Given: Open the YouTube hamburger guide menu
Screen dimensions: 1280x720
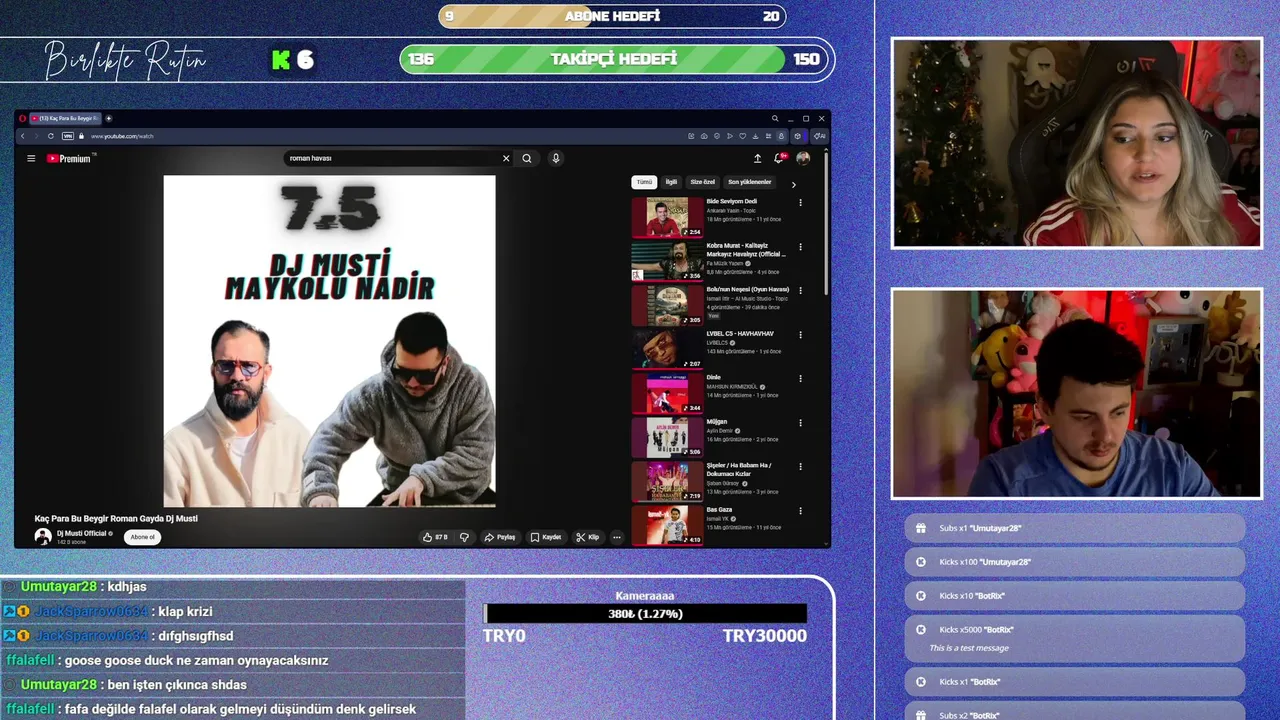Looking at the screenshot, I should coord(31,158).
